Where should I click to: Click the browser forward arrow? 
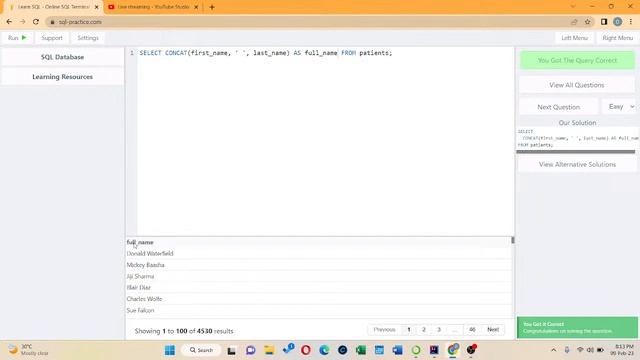tap(22, 22)
